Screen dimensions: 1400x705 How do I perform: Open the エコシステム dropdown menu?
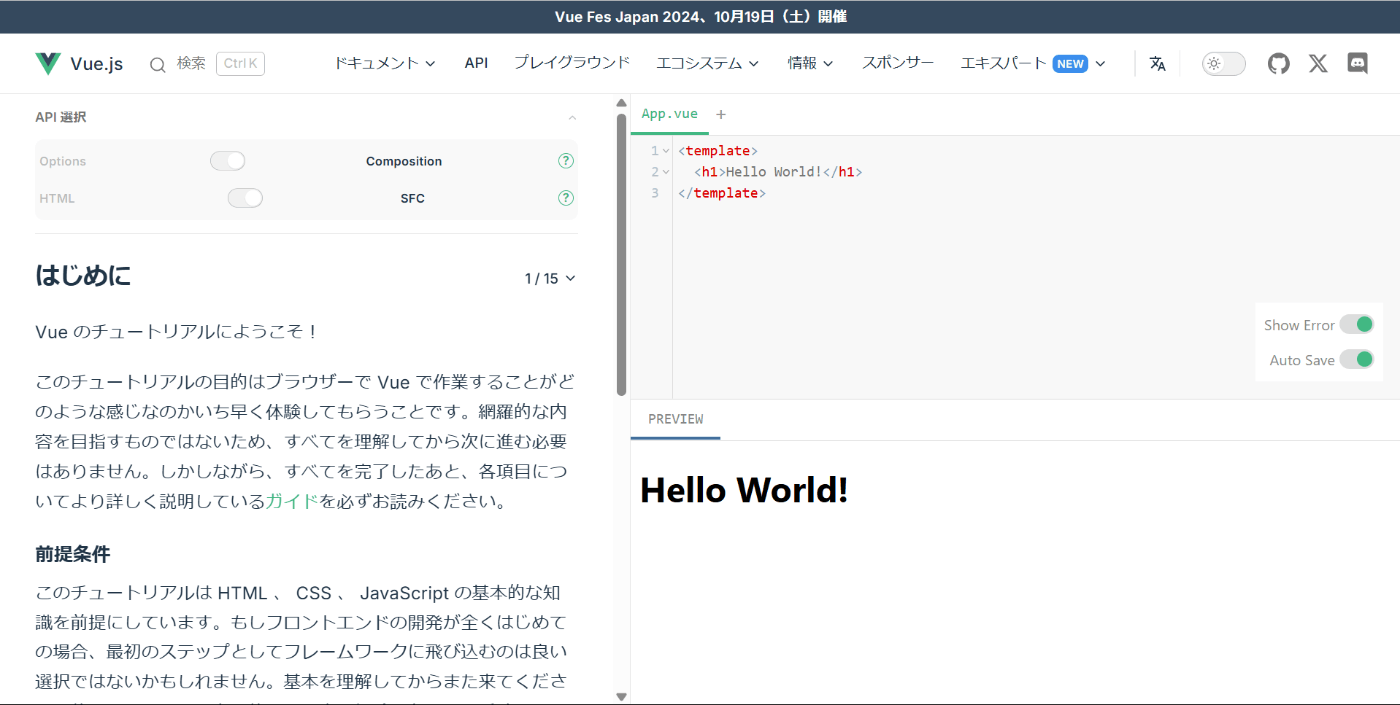[708, 63]
